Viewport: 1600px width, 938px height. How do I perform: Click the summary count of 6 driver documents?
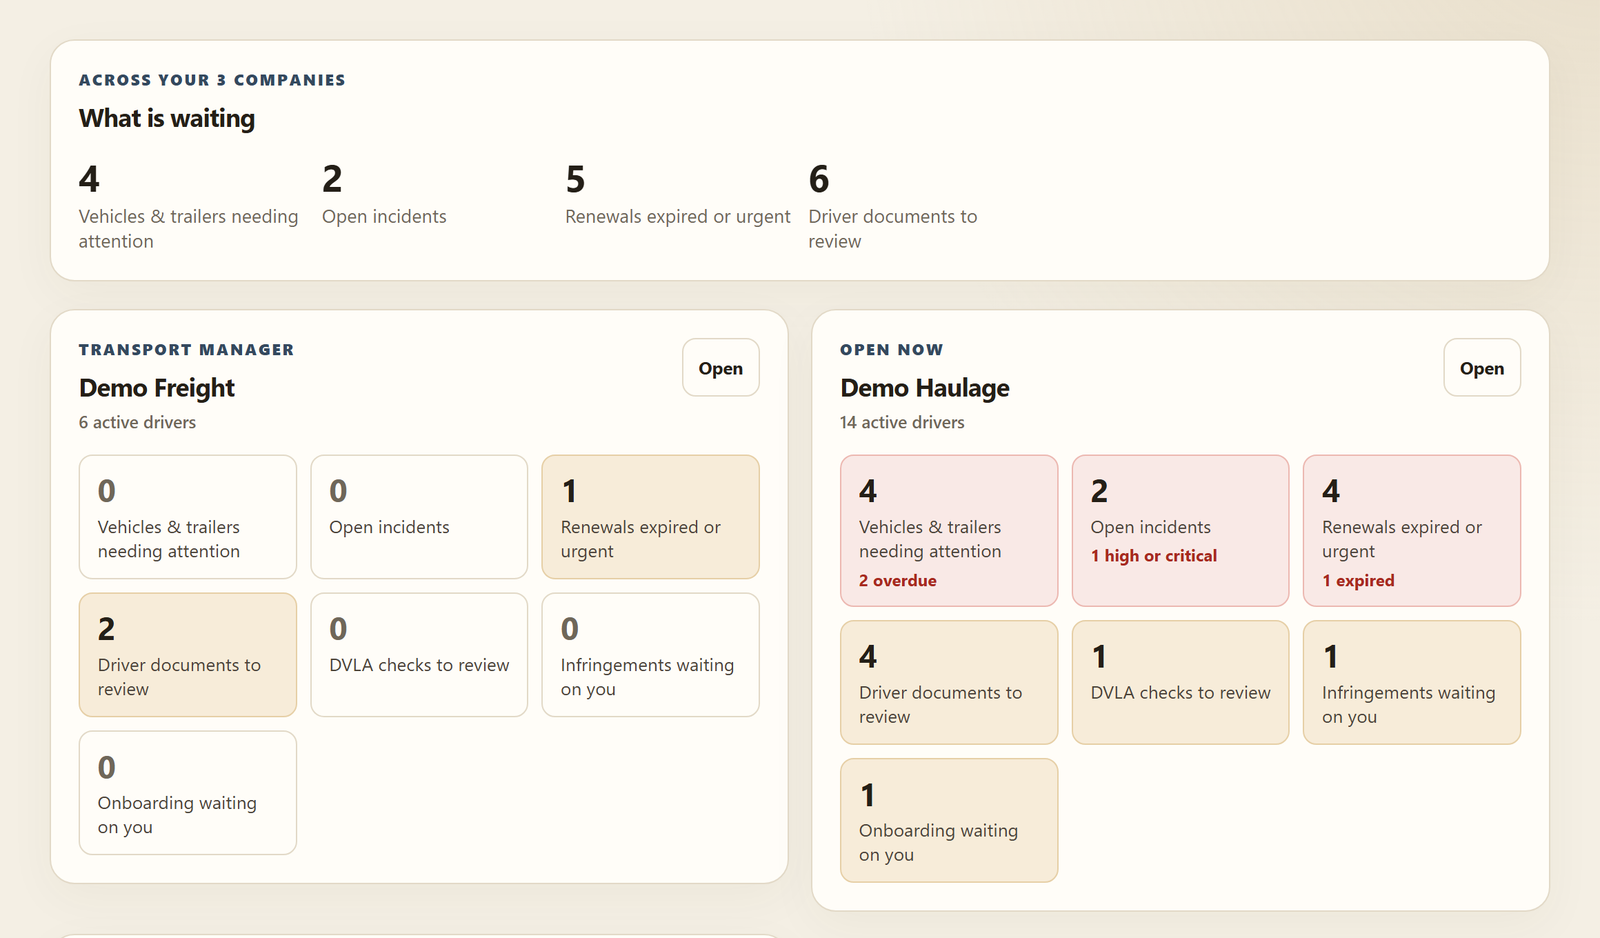pos(819,179)
